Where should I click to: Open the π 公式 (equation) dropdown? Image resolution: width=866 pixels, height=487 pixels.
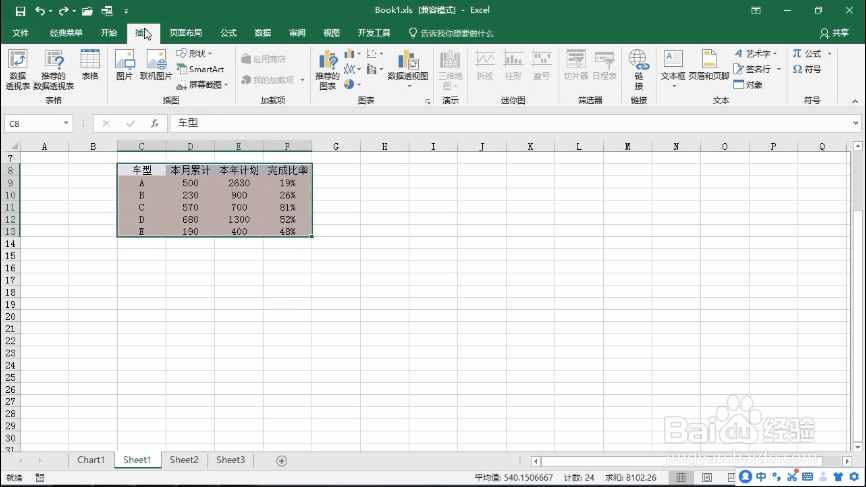(812, 54)
